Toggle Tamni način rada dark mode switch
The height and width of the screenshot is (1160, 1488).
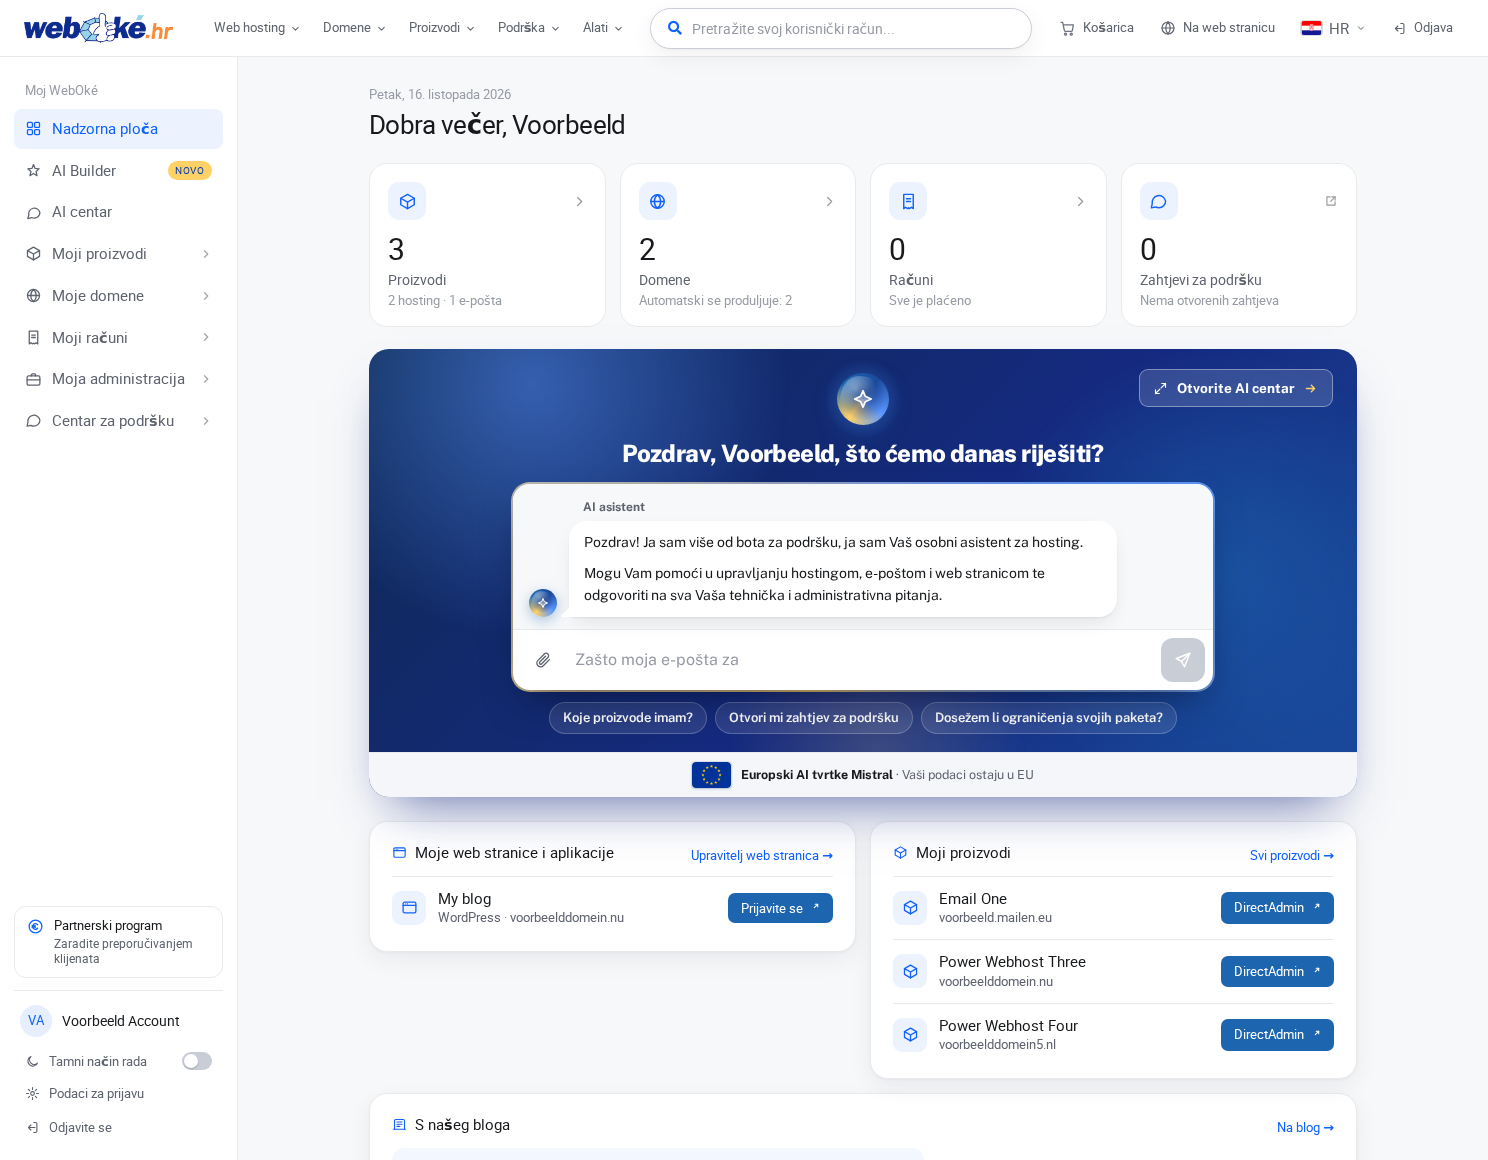pos(197,1061)
